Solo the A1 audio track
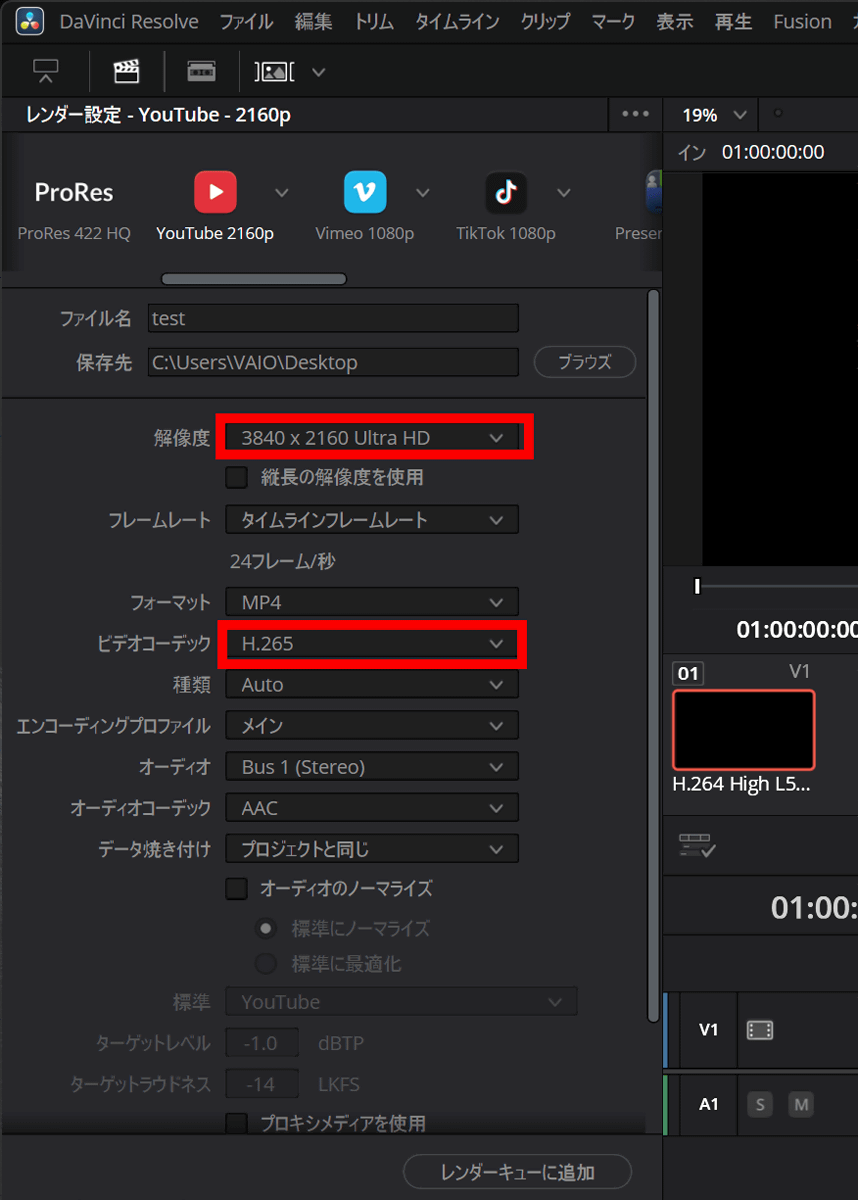The width and height of the screenshot is (858, 1200). pyautogui.click(x=760, y=1104)
